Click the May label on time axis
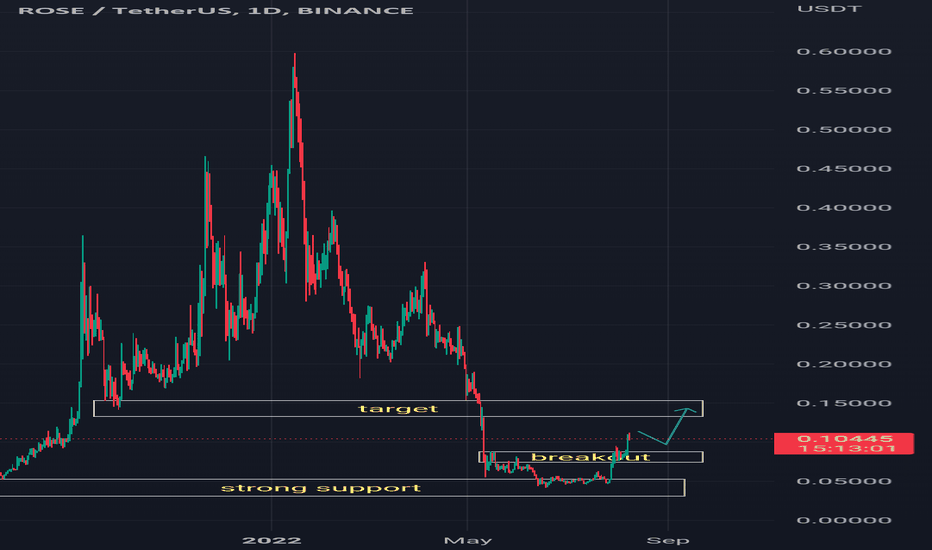This screenshot has height=550, width=932. coord(468,540)
